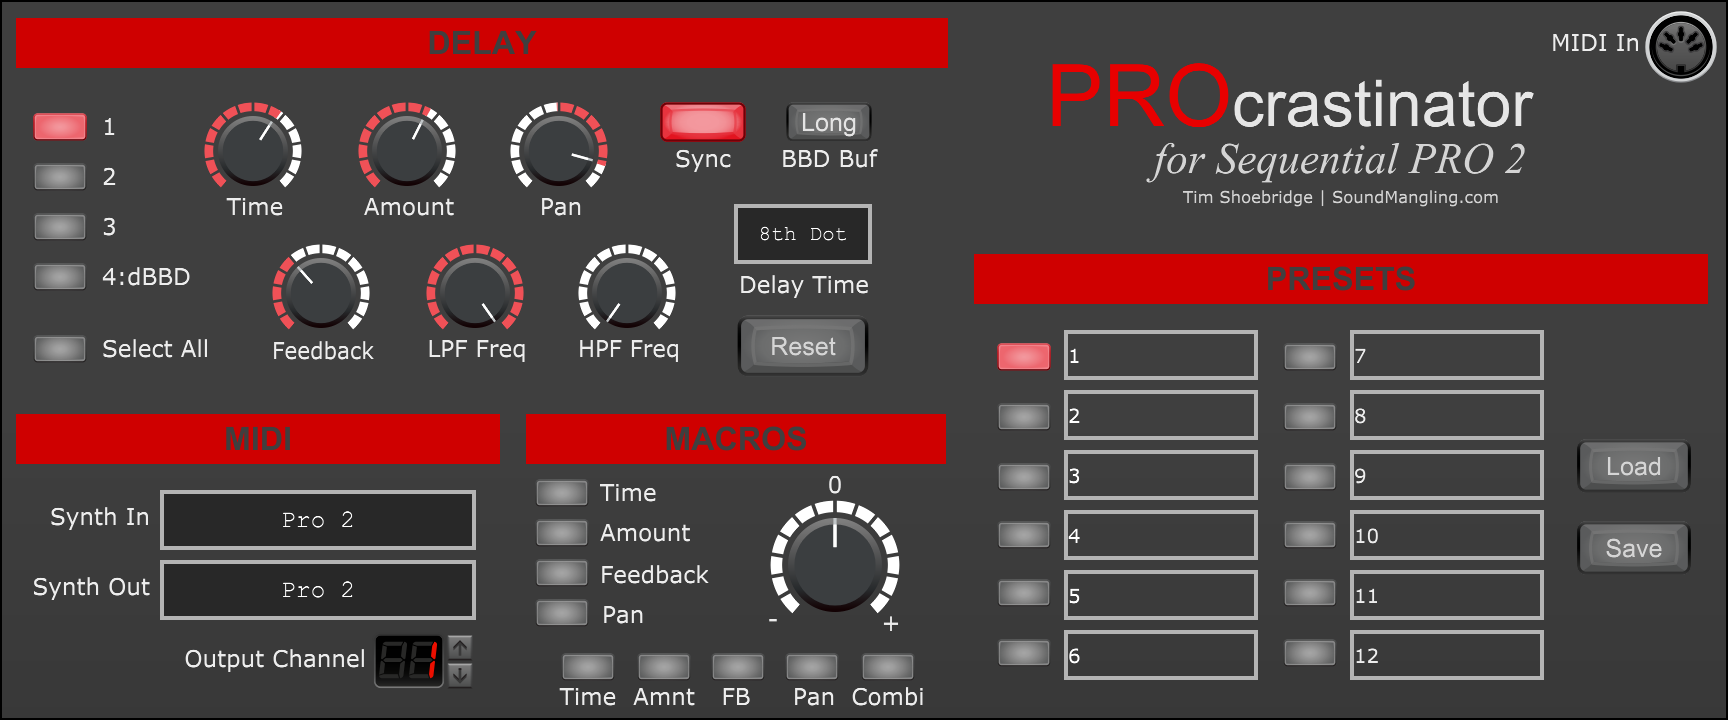Select preset slot 4 button
Viewport: 1728px width, 720px height.
point(1024,534)
